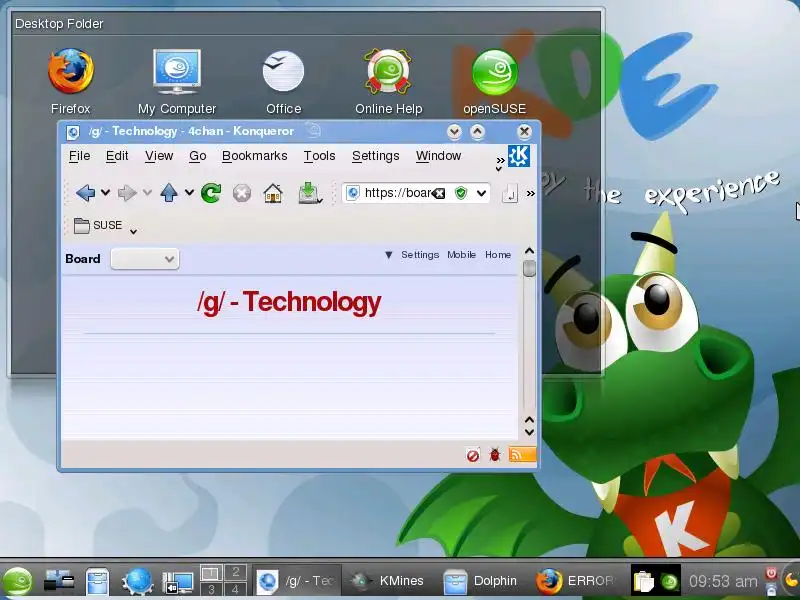This screenshot has height=600, width=800.
Task: Click the greyed Forward arrow in Konqueror
Action: [127, 193]
